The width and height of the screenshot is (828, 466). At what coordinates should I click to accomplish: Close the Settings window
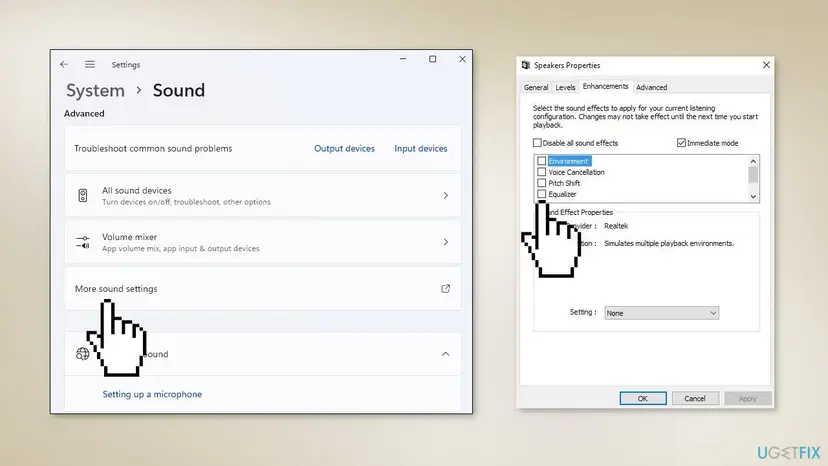tap(463, 59)
